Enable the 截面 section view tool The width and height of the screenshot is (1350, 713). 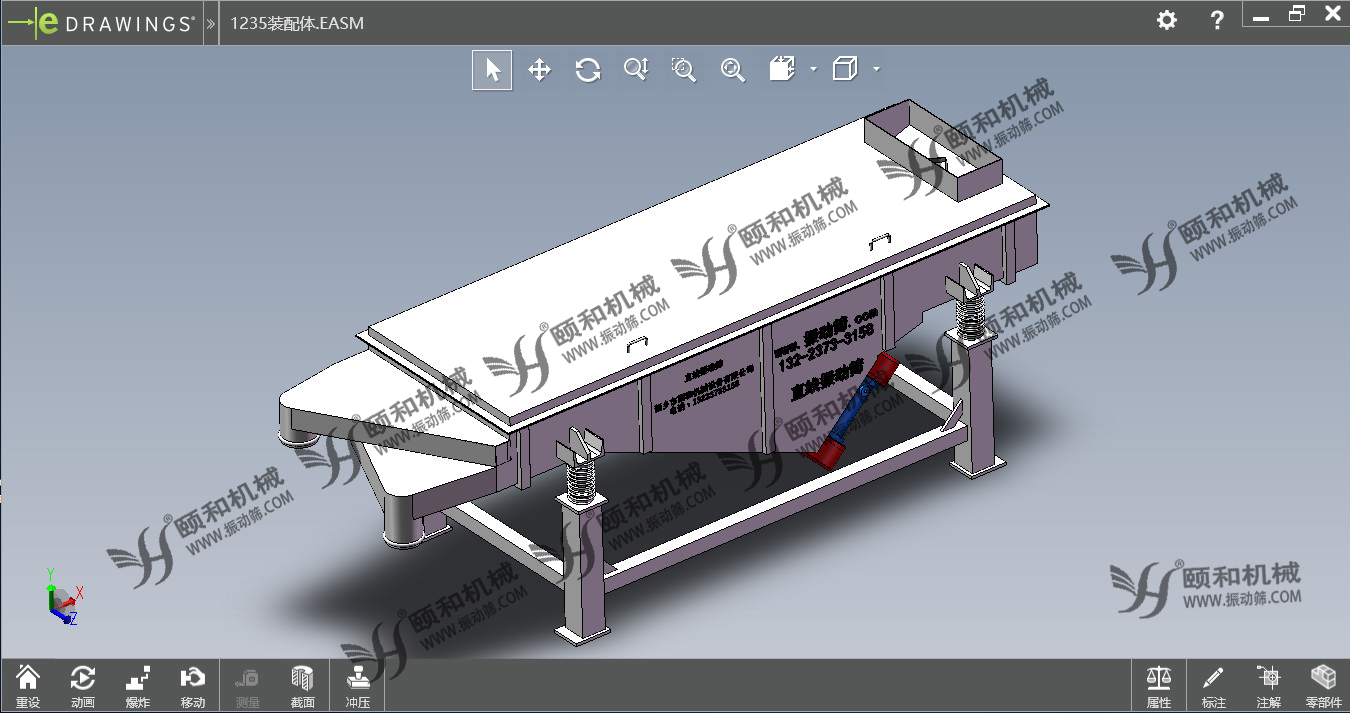(303, 686)
